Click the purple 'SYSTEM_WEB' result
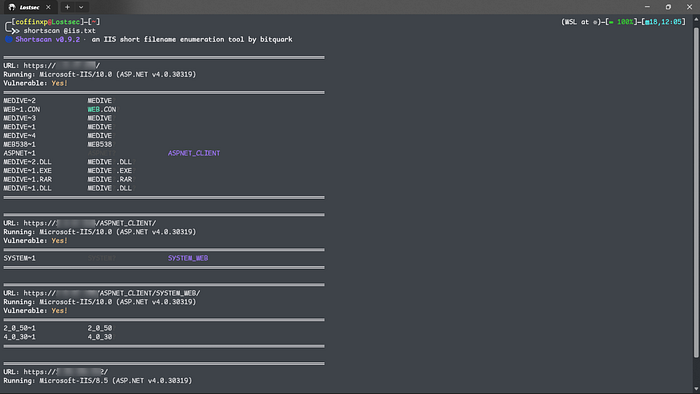The height and width of the screenshot is (394, 700). coord(188,258)
